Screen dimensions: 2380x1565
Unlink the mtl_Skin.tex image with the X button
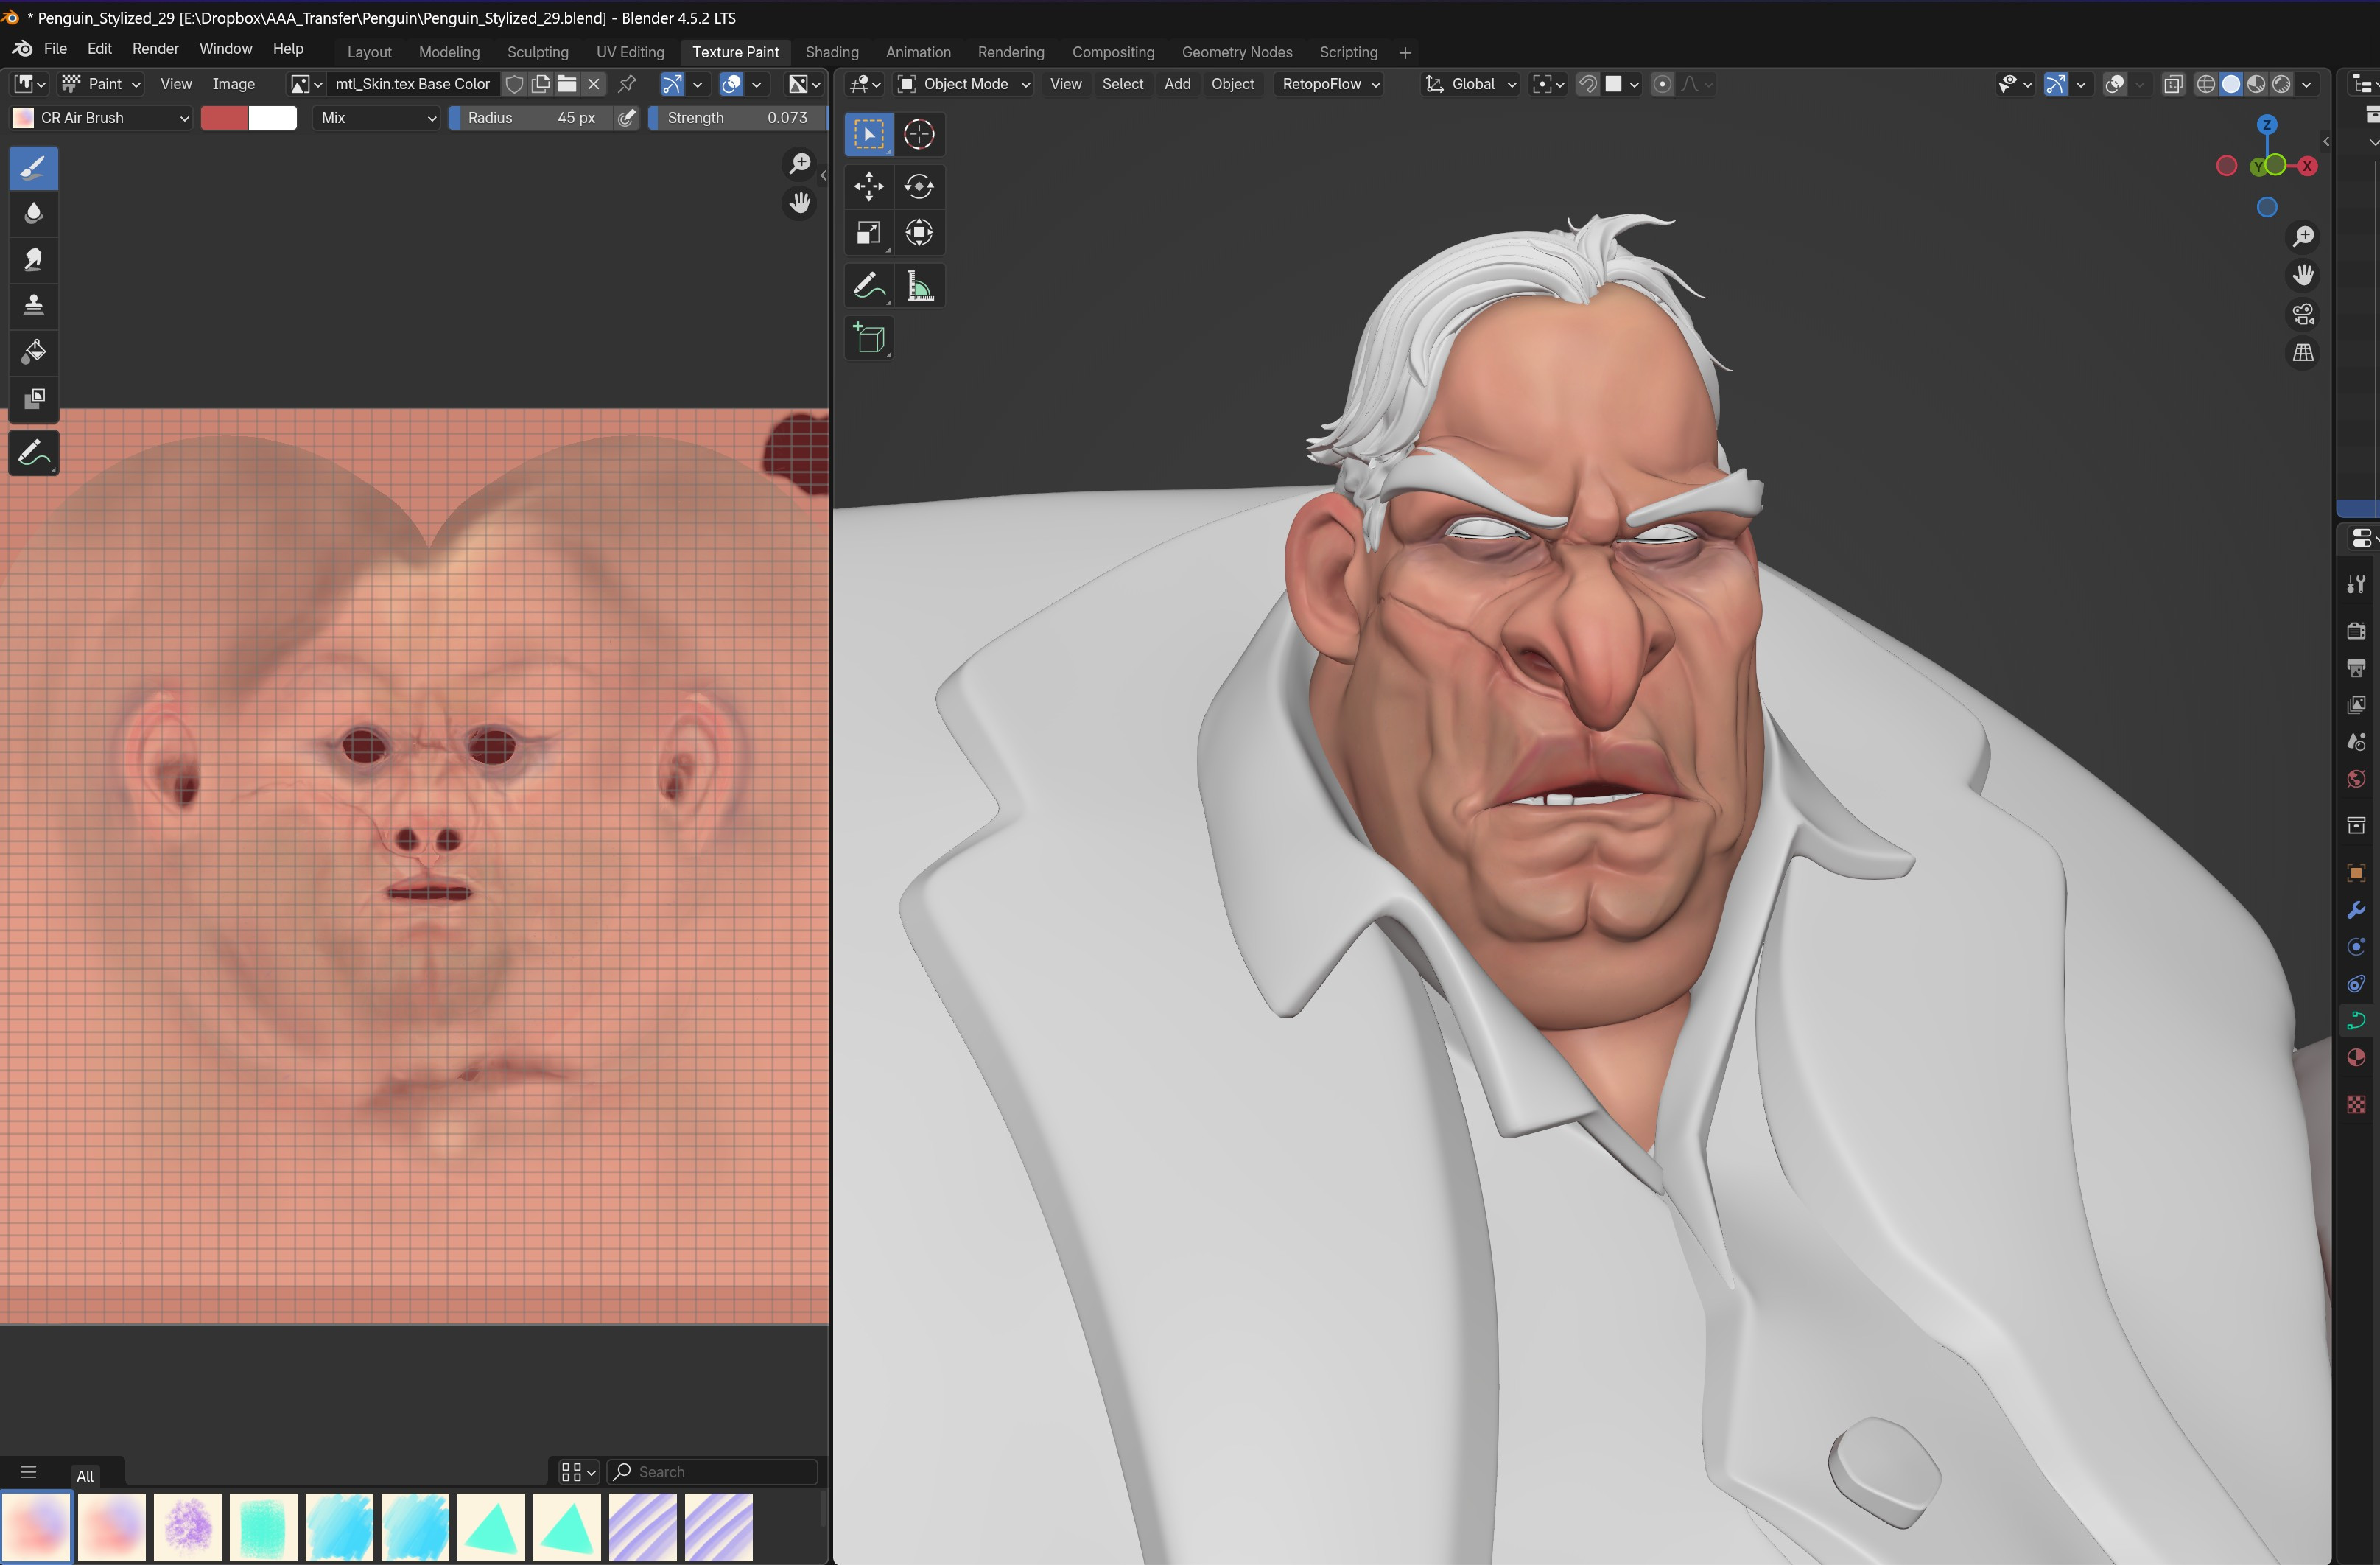[593, 84]
